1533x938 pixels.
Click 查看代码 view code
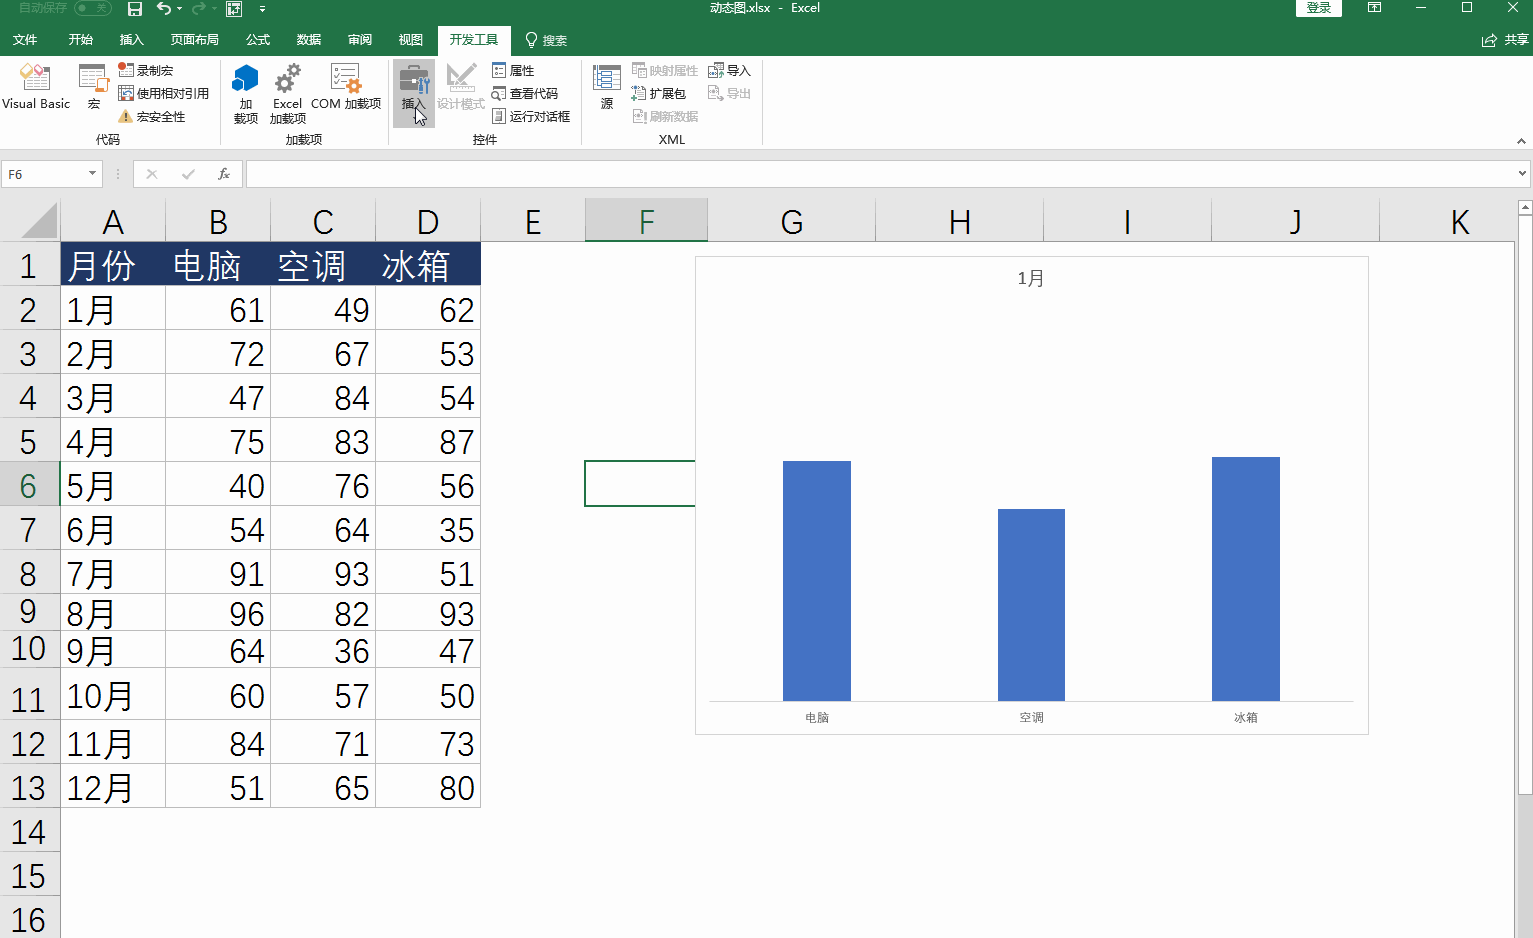coord(525,93)
